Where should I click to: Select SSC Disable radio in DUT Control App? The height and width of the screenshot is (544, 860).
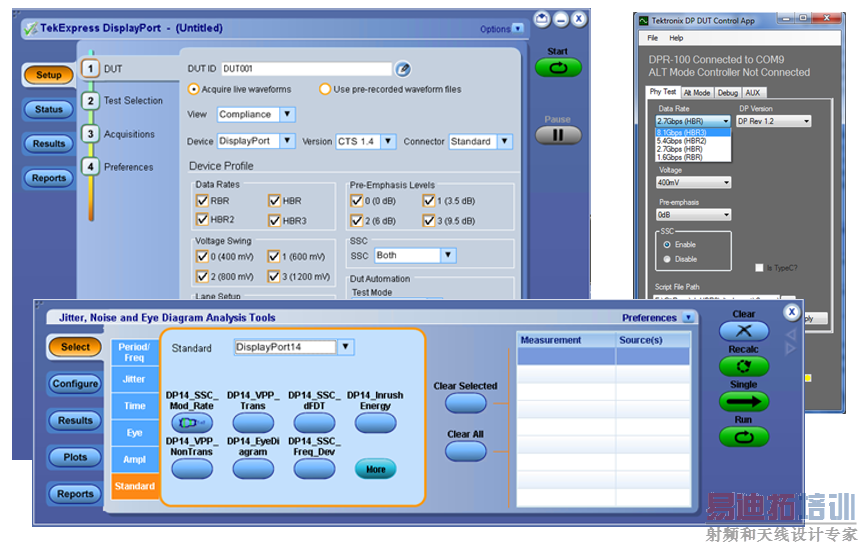667,259
